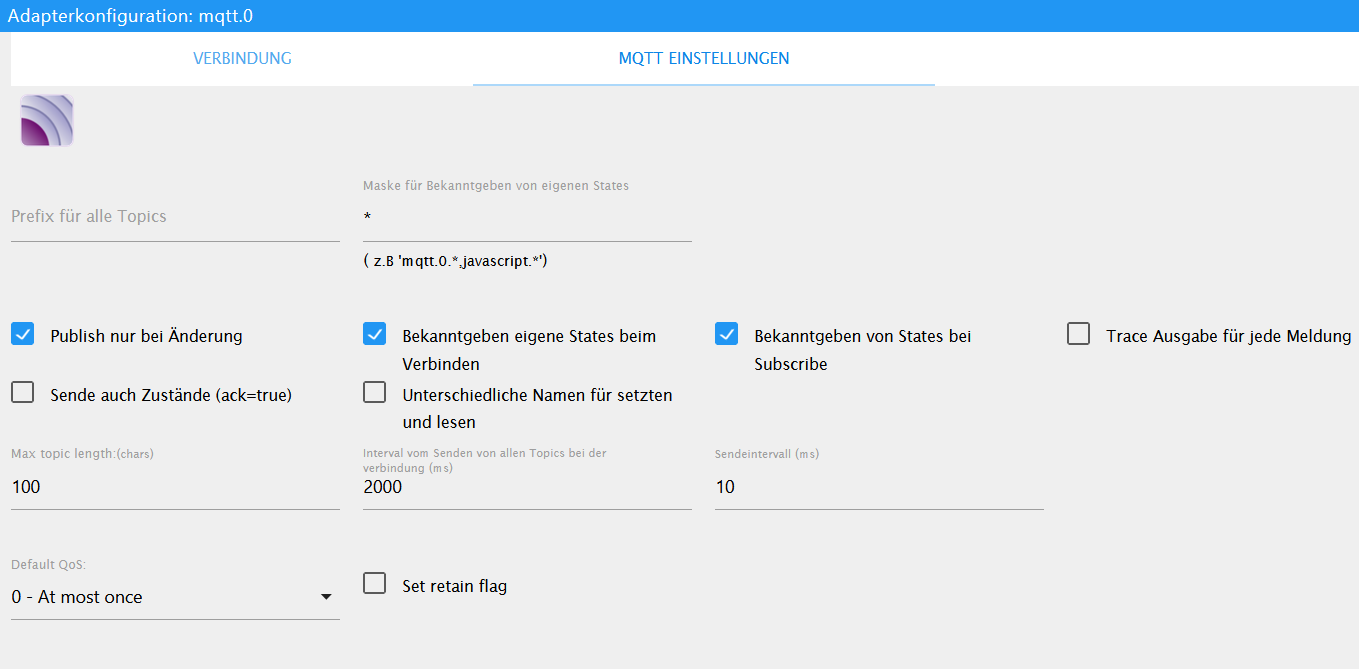This screenshot has height=669, width=1359.
Task: Click the Publish nur bei Änderung label
Action: 146,336
